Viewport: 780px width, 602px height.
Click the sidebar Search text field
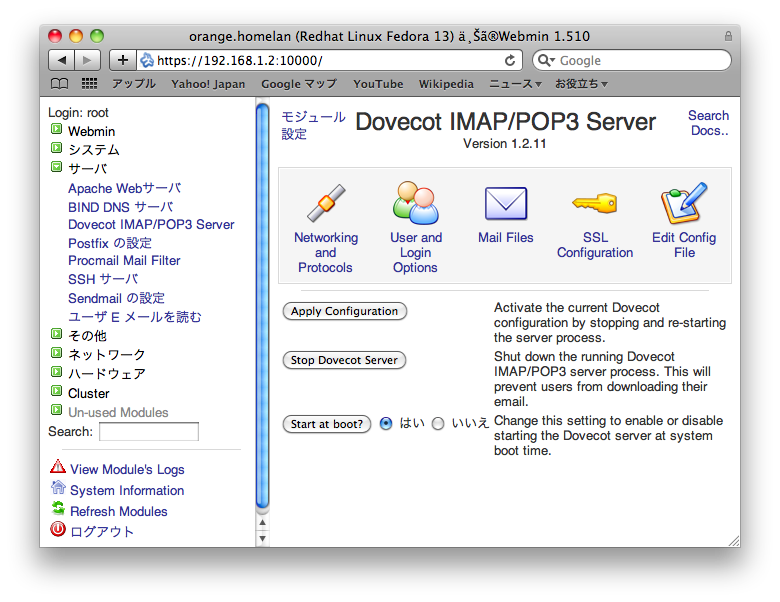pos(149,432)
